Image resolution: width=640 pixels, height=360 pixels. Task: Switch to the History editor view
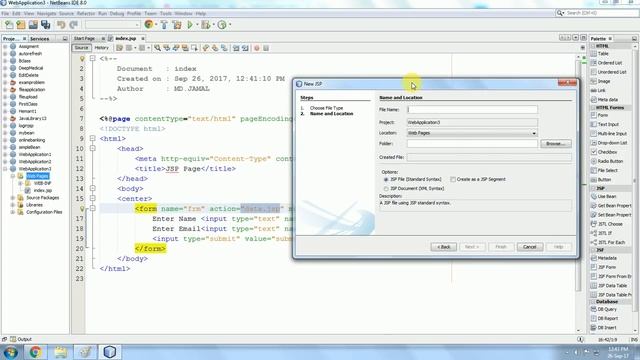click(102, 48)
